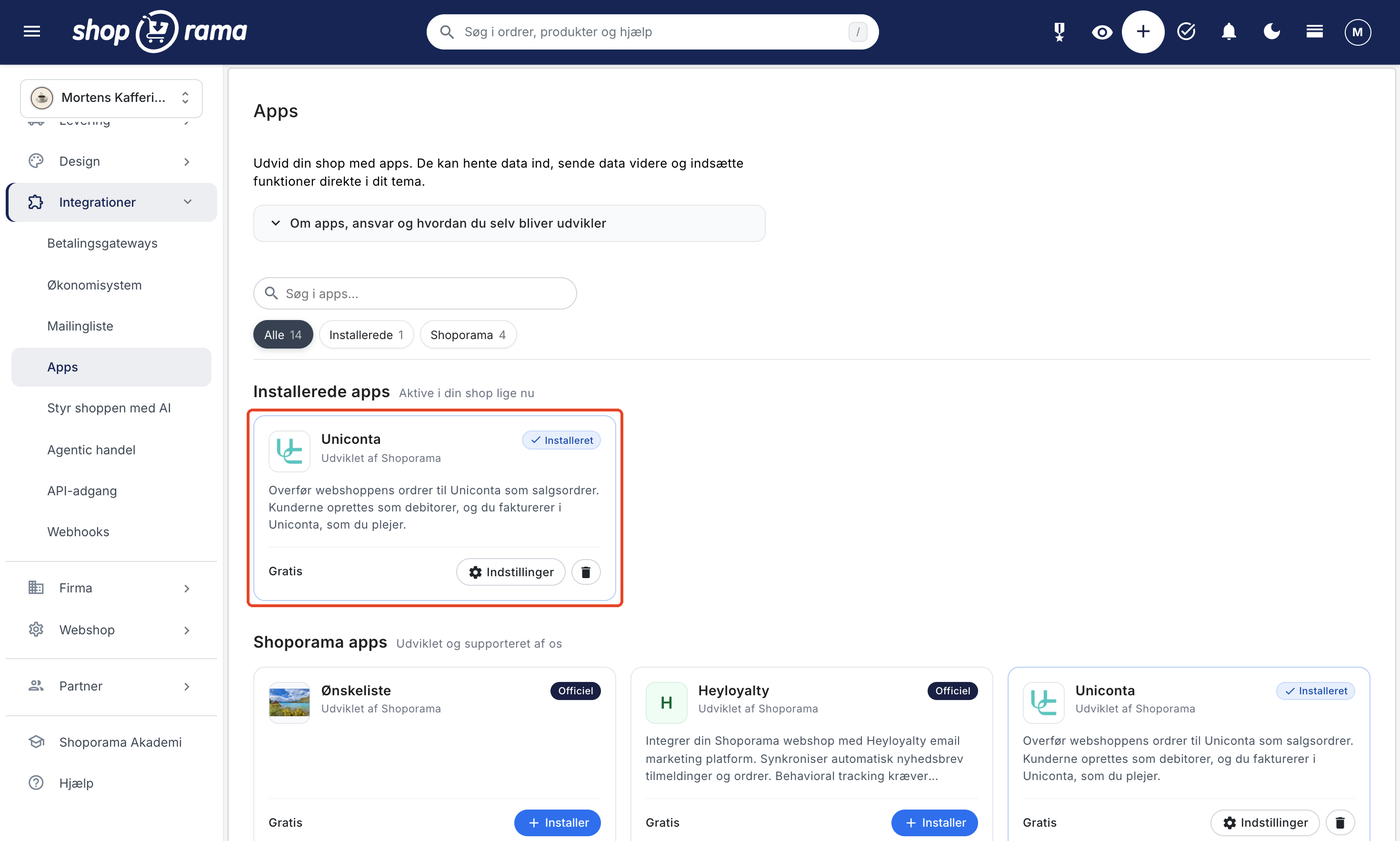Click the Installeret badge on the installed Uniconta card

pyautogui.click(x=562, y=440)
